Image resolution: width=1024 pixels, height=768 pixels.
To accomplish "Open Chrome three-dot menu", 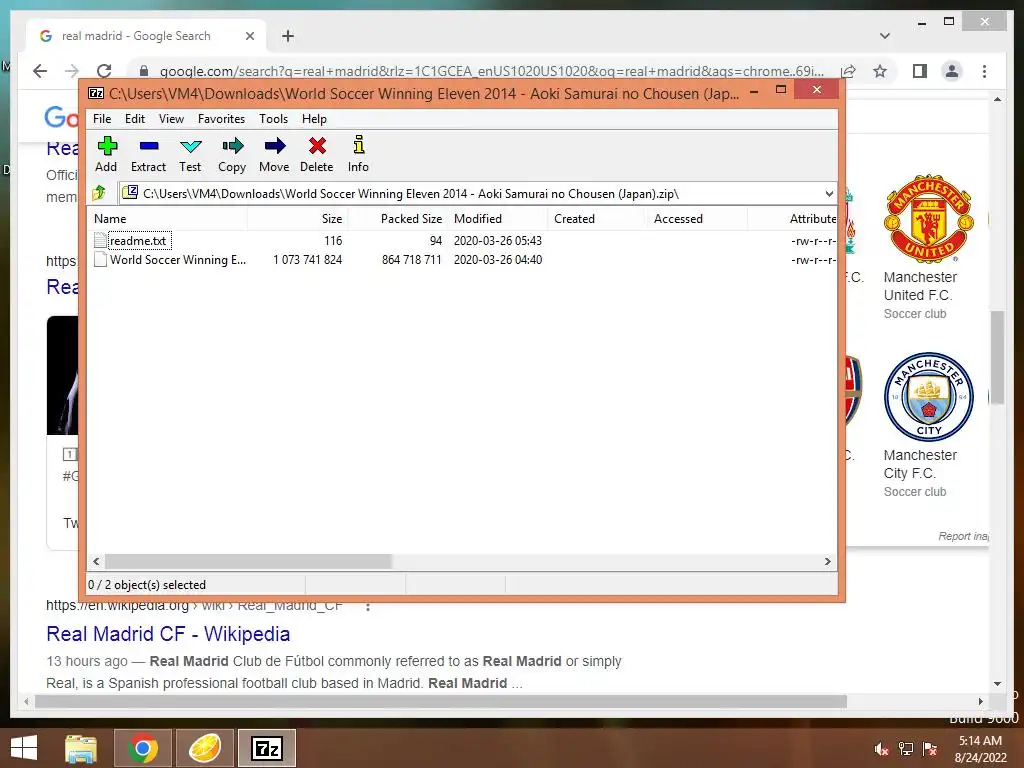I will coord(984,71).
